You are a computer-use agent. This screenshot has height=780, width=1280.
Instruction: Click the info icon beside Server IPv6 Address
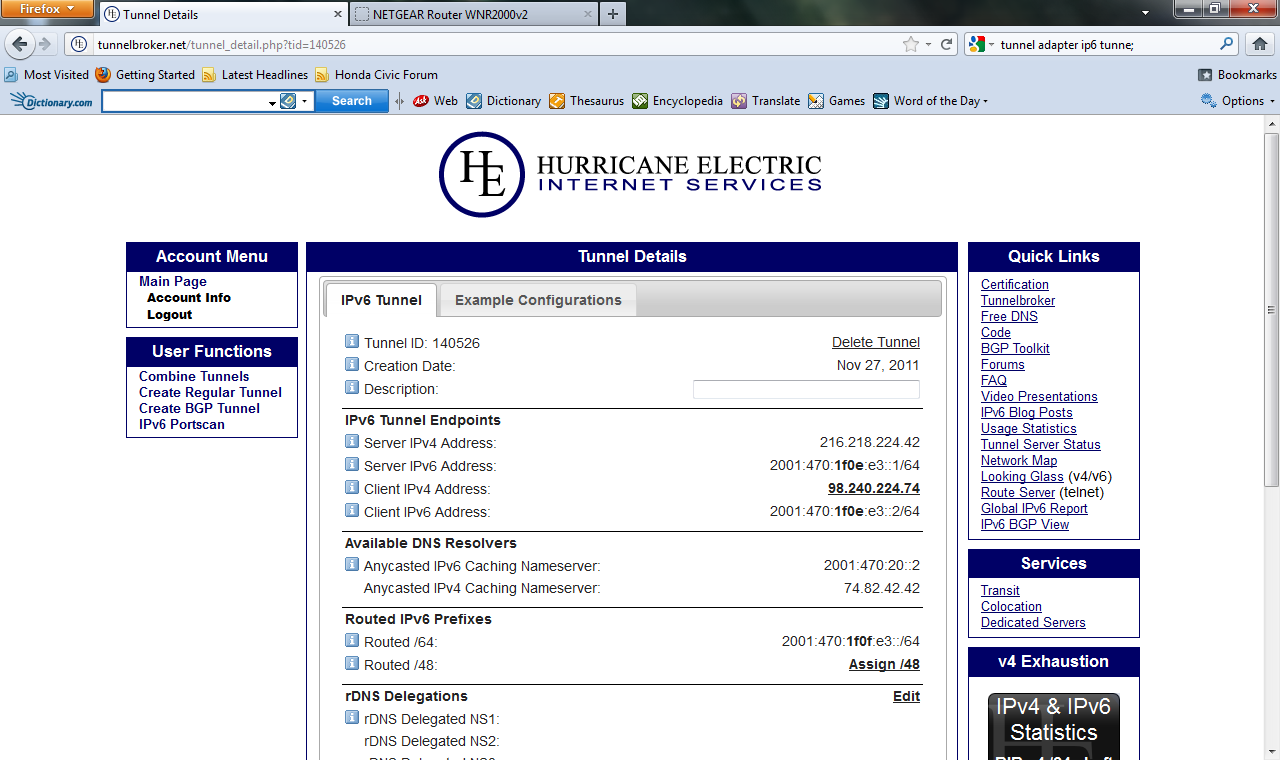click(352, 464)
